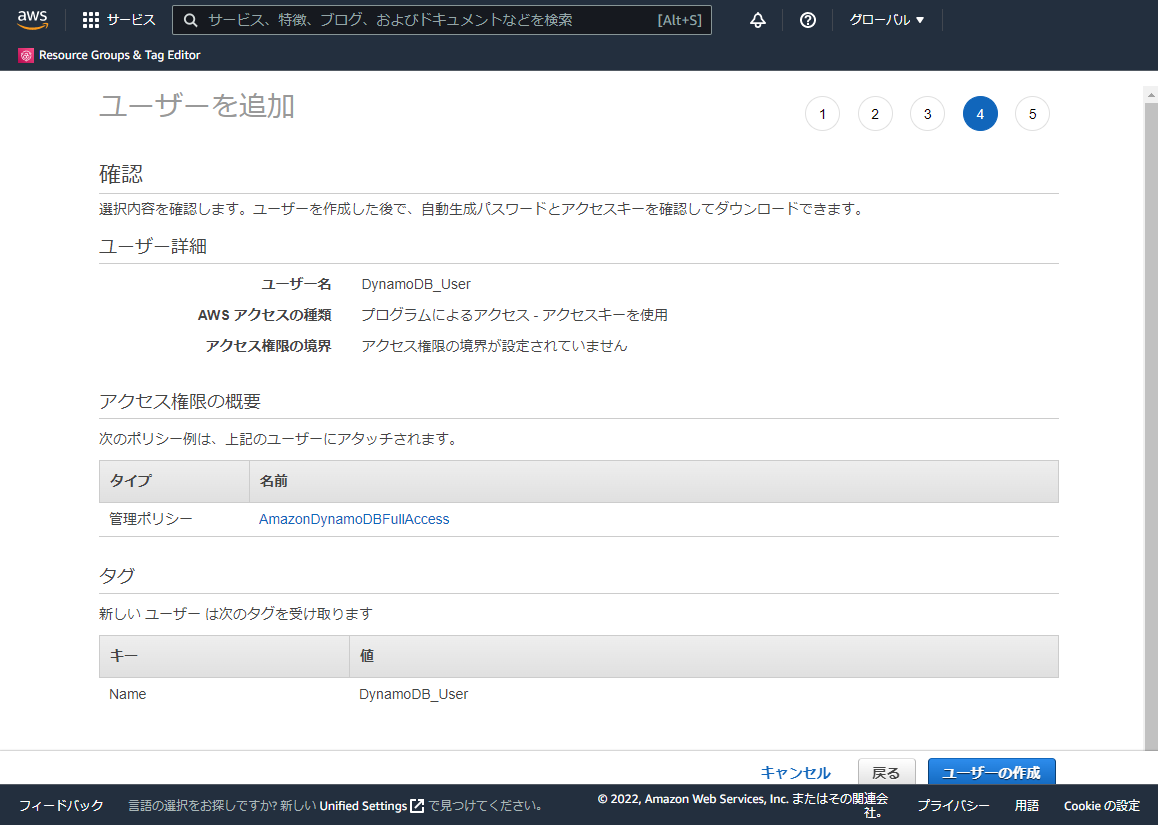Click the AWS logo home icon
Image resolution: width=1158 pixels, height=825 pixels.
click(x=32, y=20)
